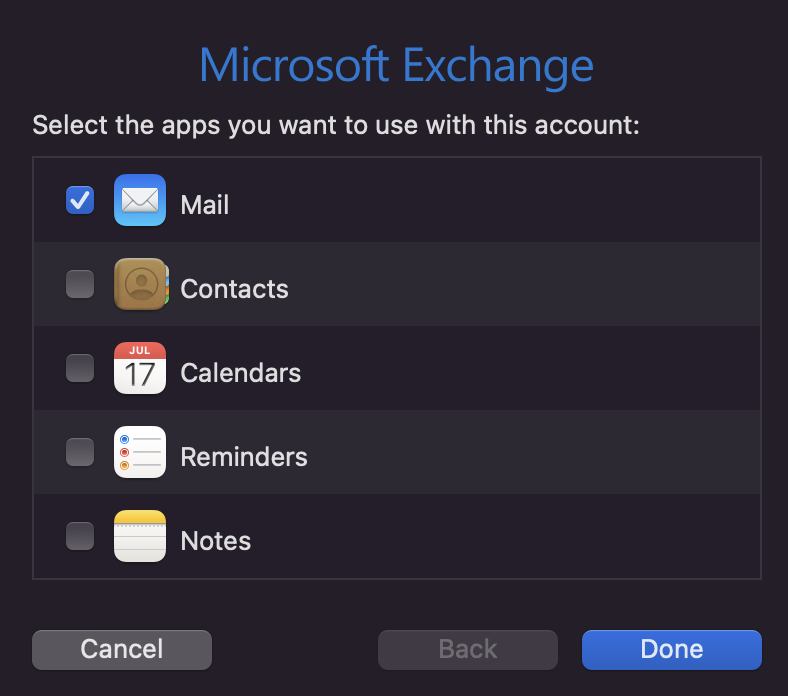The image size is (788, 696).
Task: Cancel the Exchange account setup
Action: [122, 649]
